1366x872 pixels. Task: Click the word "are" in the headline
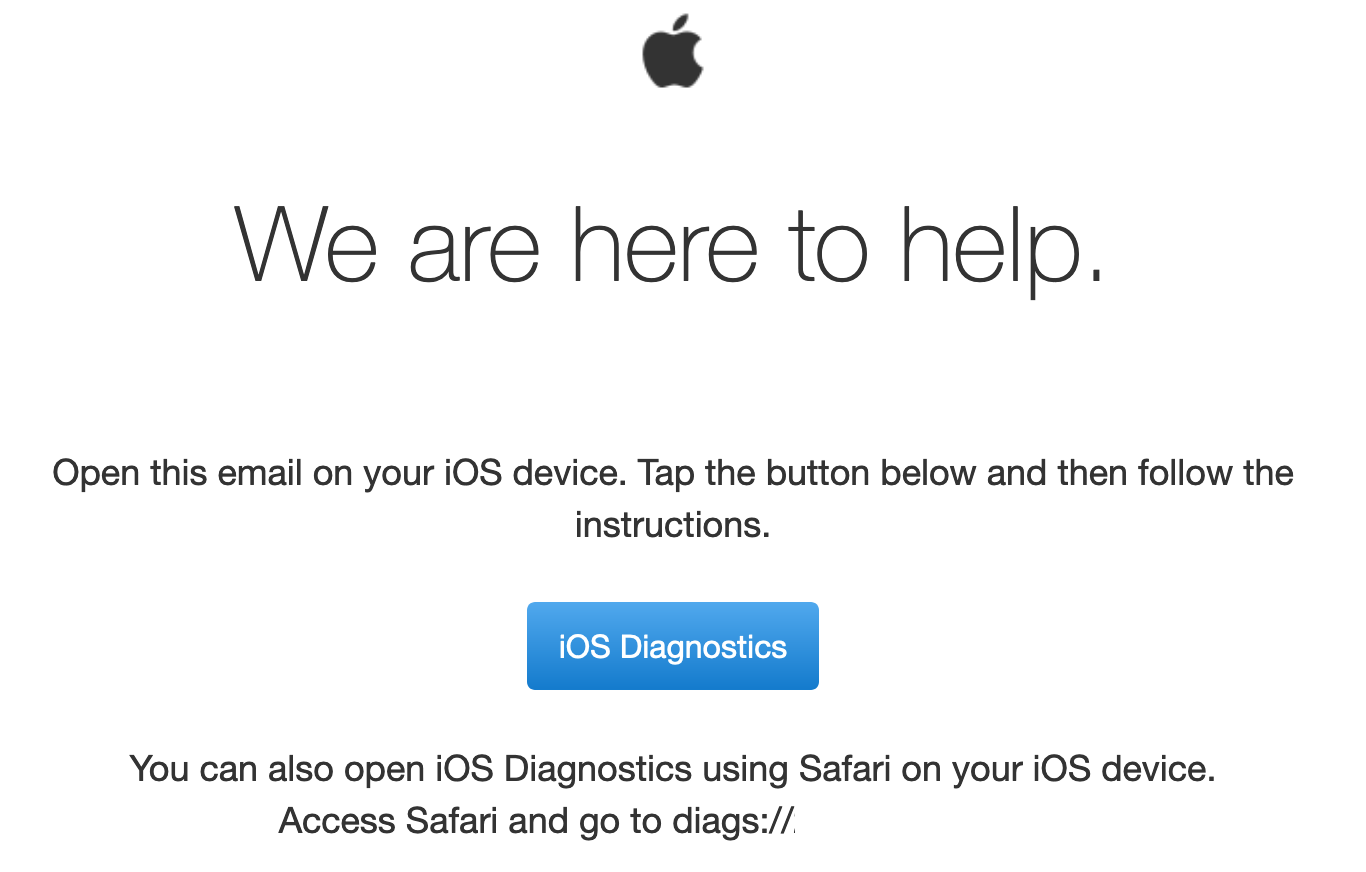475,251
